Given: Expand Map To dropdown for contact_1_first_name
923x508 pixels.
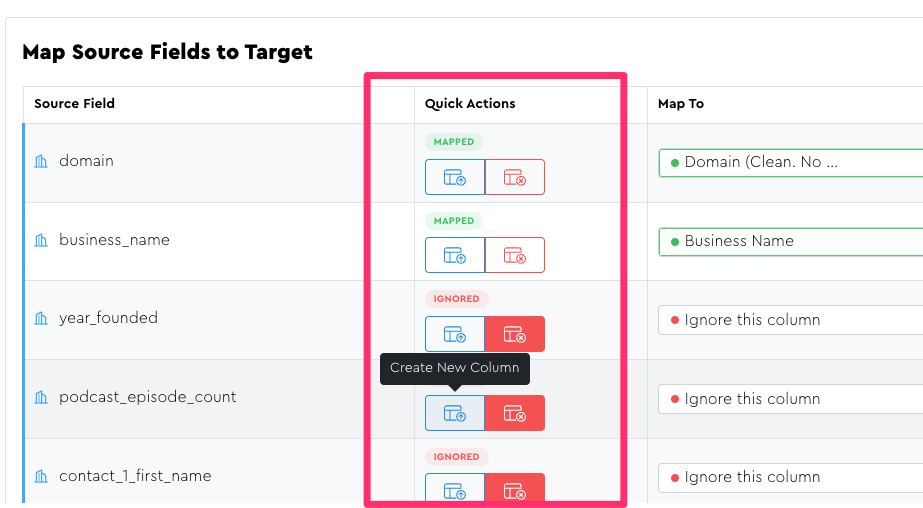Looking at the screenshot, I should (x=790, y=477).
